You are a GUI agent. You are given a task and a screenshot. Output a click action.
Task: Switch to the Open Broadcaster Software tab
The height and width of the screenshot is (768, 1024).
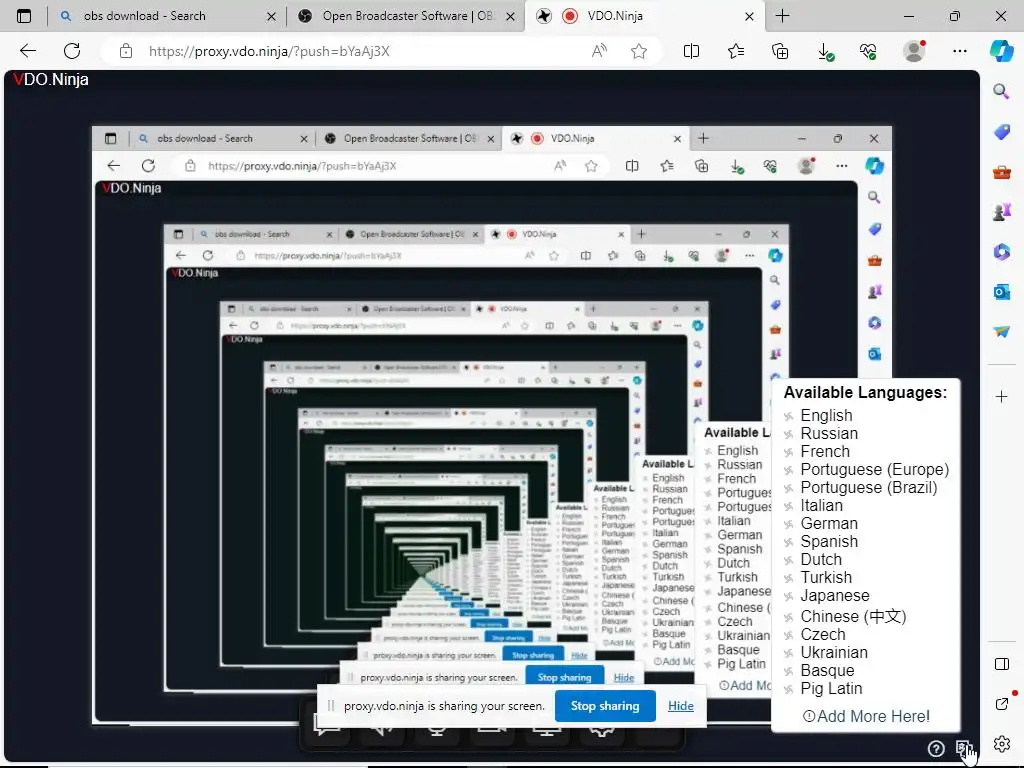408,16
